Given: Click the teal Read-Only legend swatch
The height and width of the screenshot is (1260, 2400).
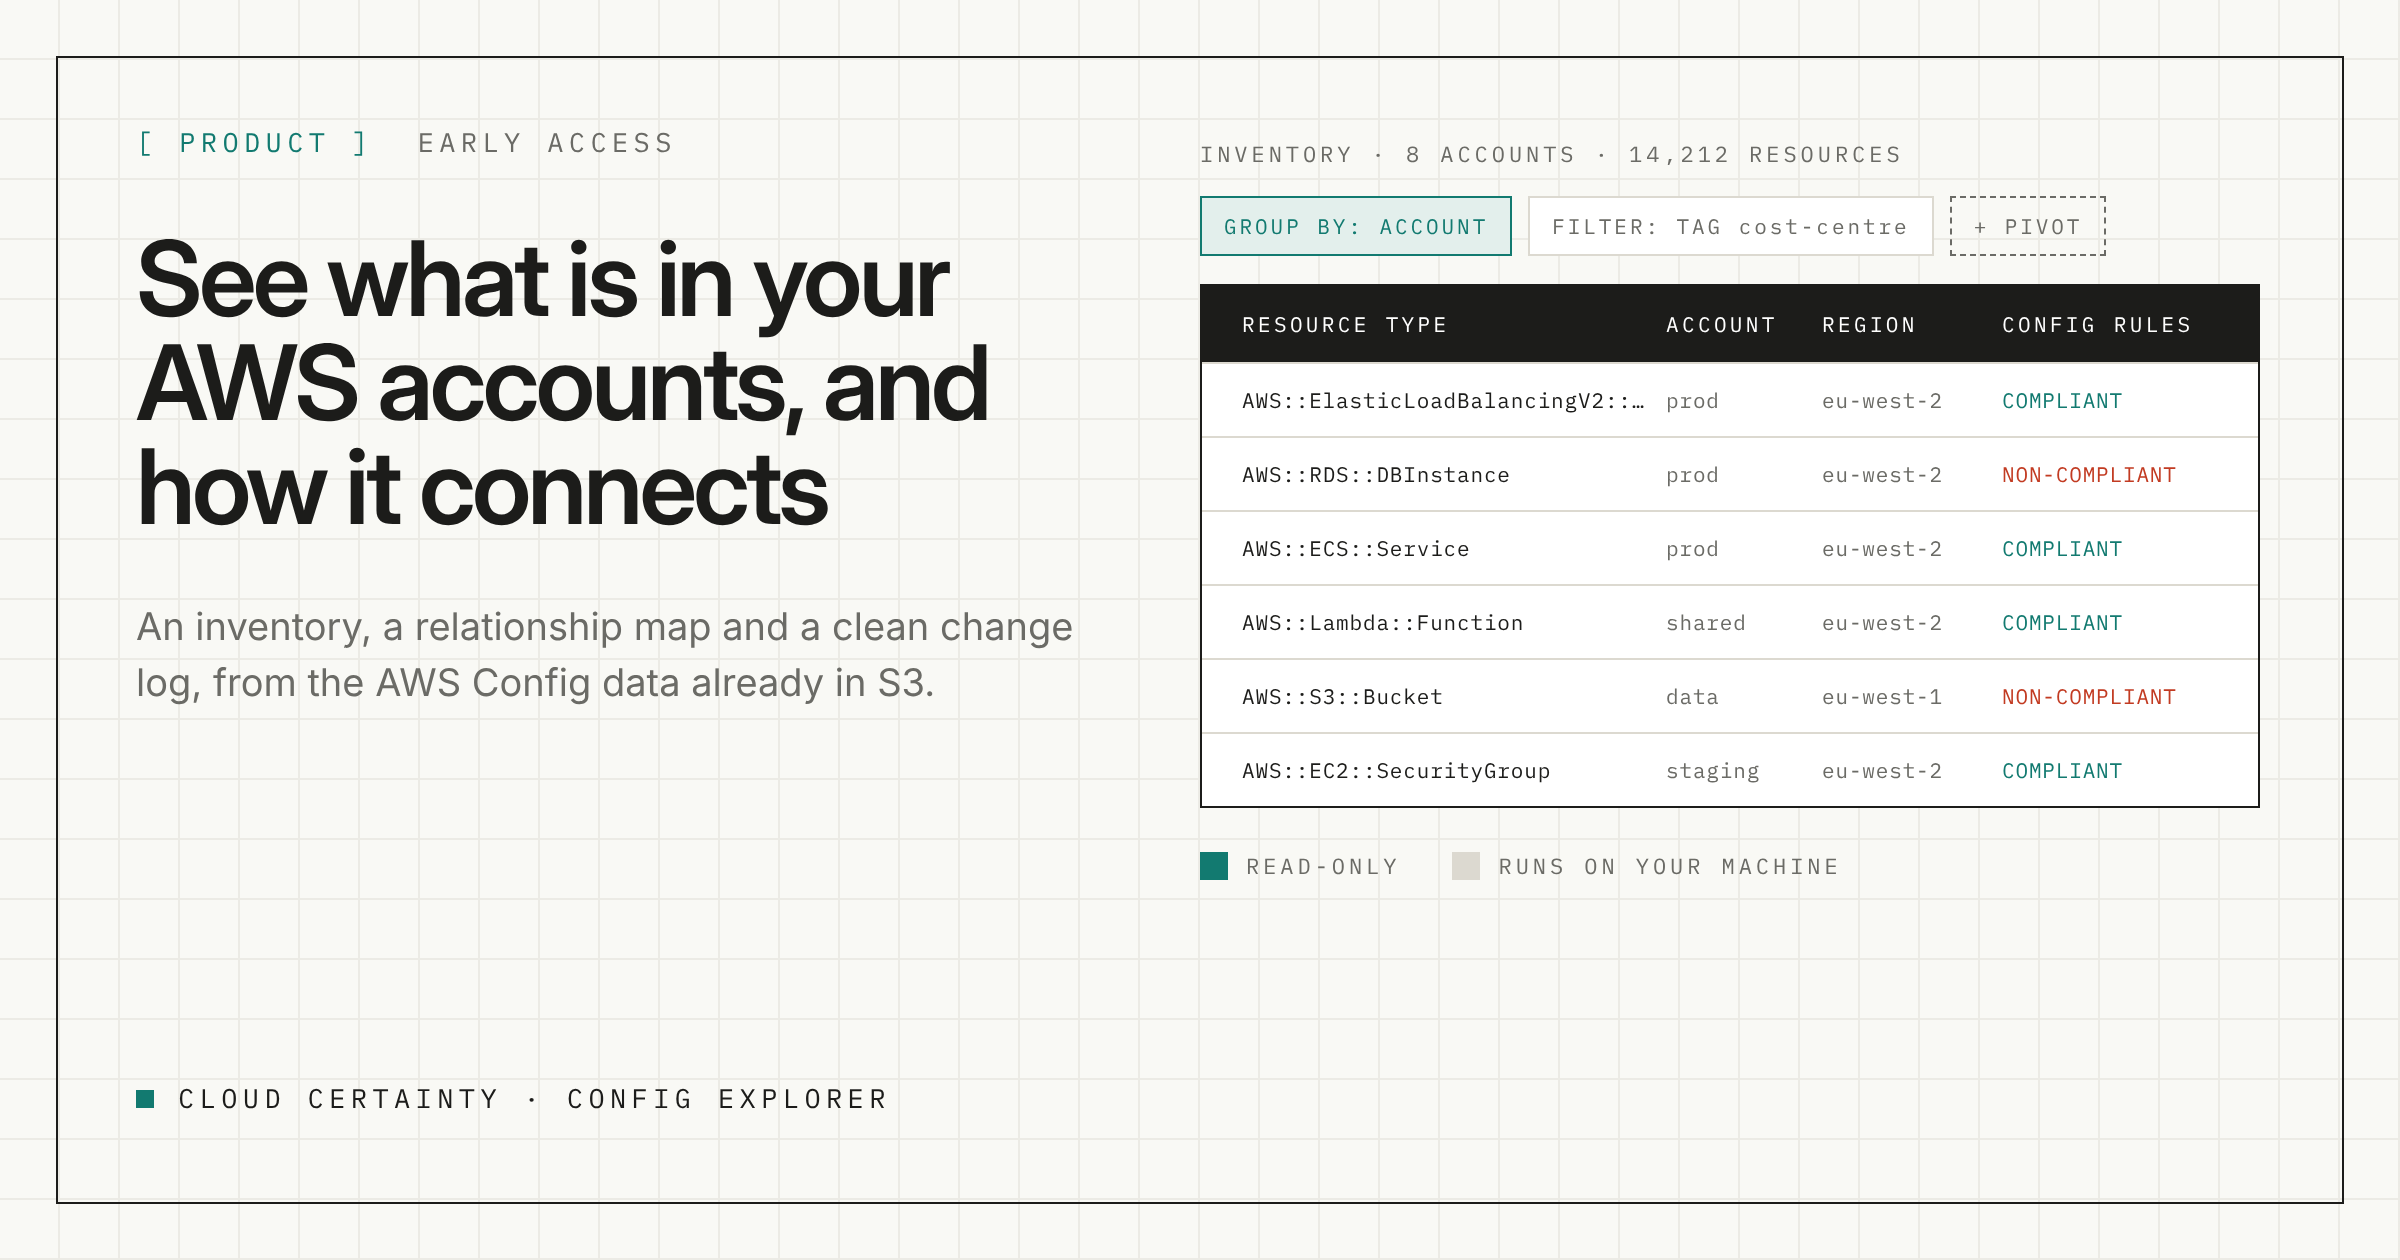Looking at the screenshot, I should pyautogui.click(x=1214, y=866).
